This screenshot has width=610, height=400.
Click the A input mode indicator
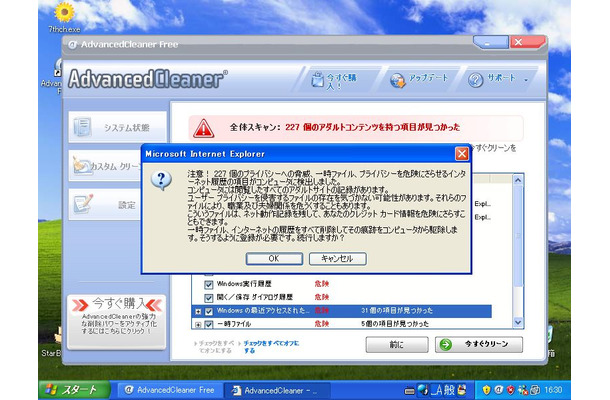437,390
